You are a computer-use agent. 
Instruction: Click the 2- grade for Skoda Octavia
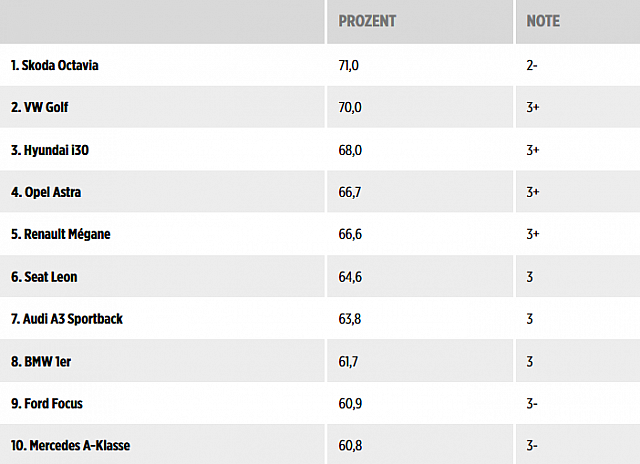click(x=533, y=66)
